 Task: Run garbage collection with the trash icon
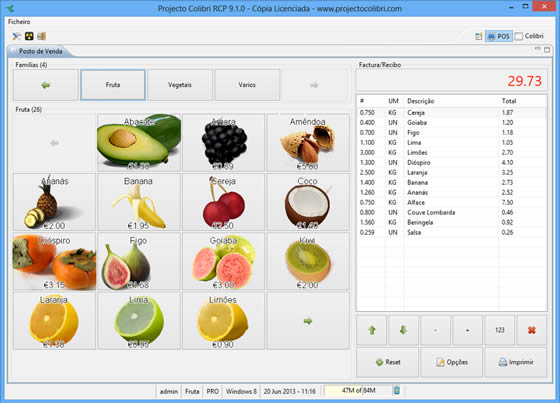click(x=397, y=390)
